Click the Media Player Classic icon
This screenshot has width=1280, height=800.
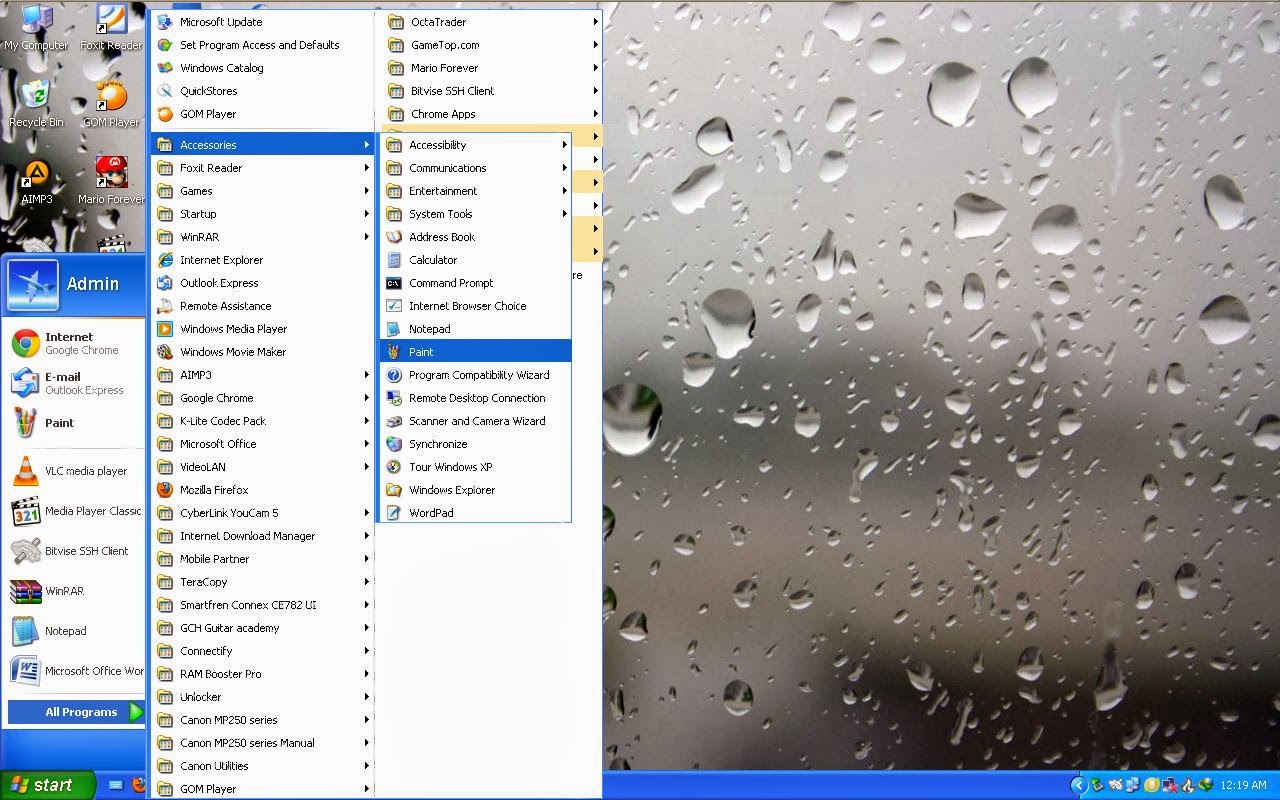(x=25, y=511)
